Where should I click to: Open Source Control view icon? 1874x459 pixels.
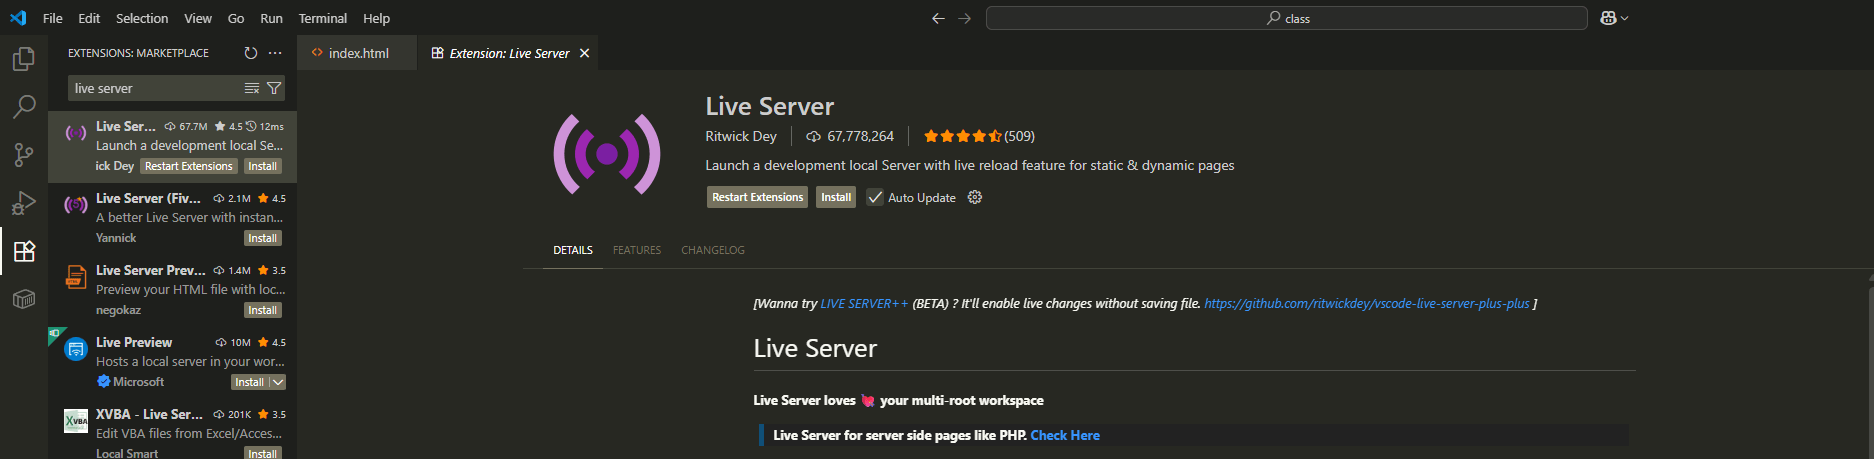coord(23,155)
